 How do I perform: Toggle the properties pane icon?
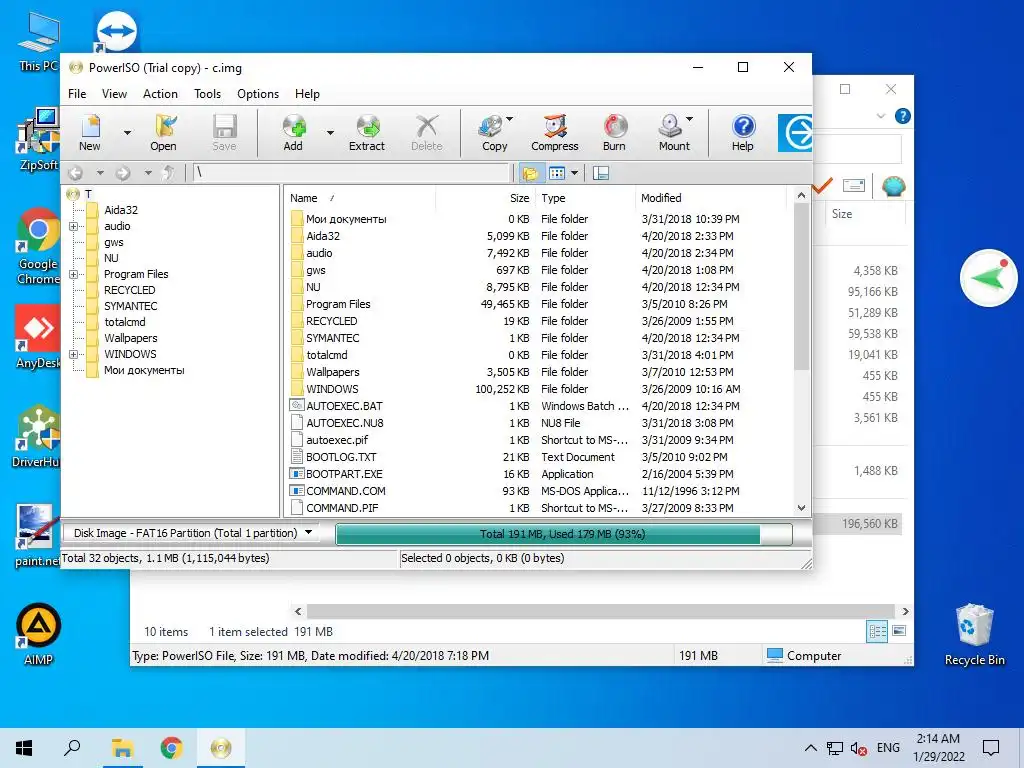coord(601,173)
